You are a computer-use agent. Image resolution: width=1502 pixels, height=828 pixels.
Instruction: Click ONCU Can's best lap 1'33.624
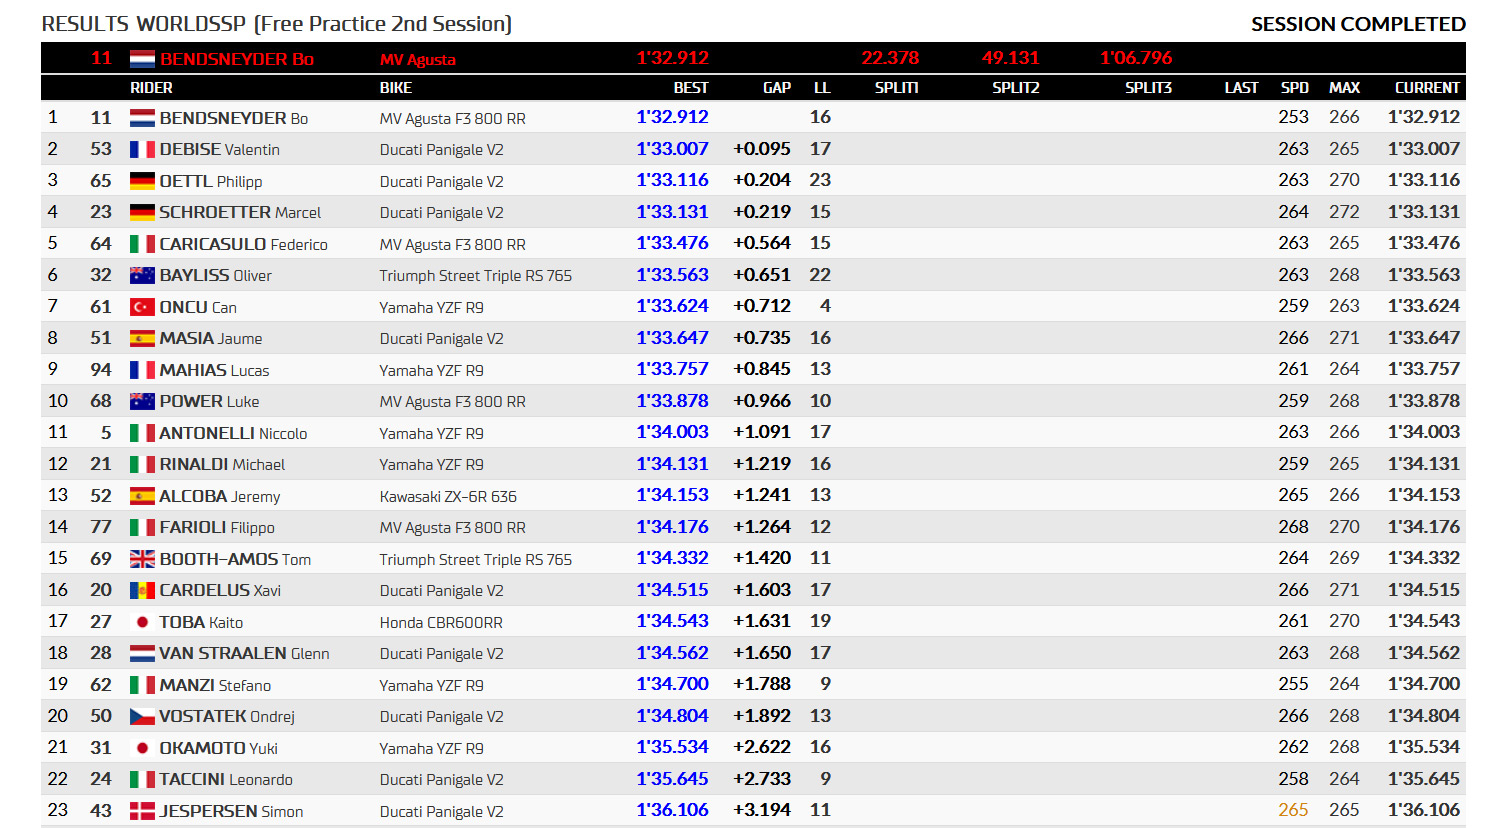pos(672,306)
